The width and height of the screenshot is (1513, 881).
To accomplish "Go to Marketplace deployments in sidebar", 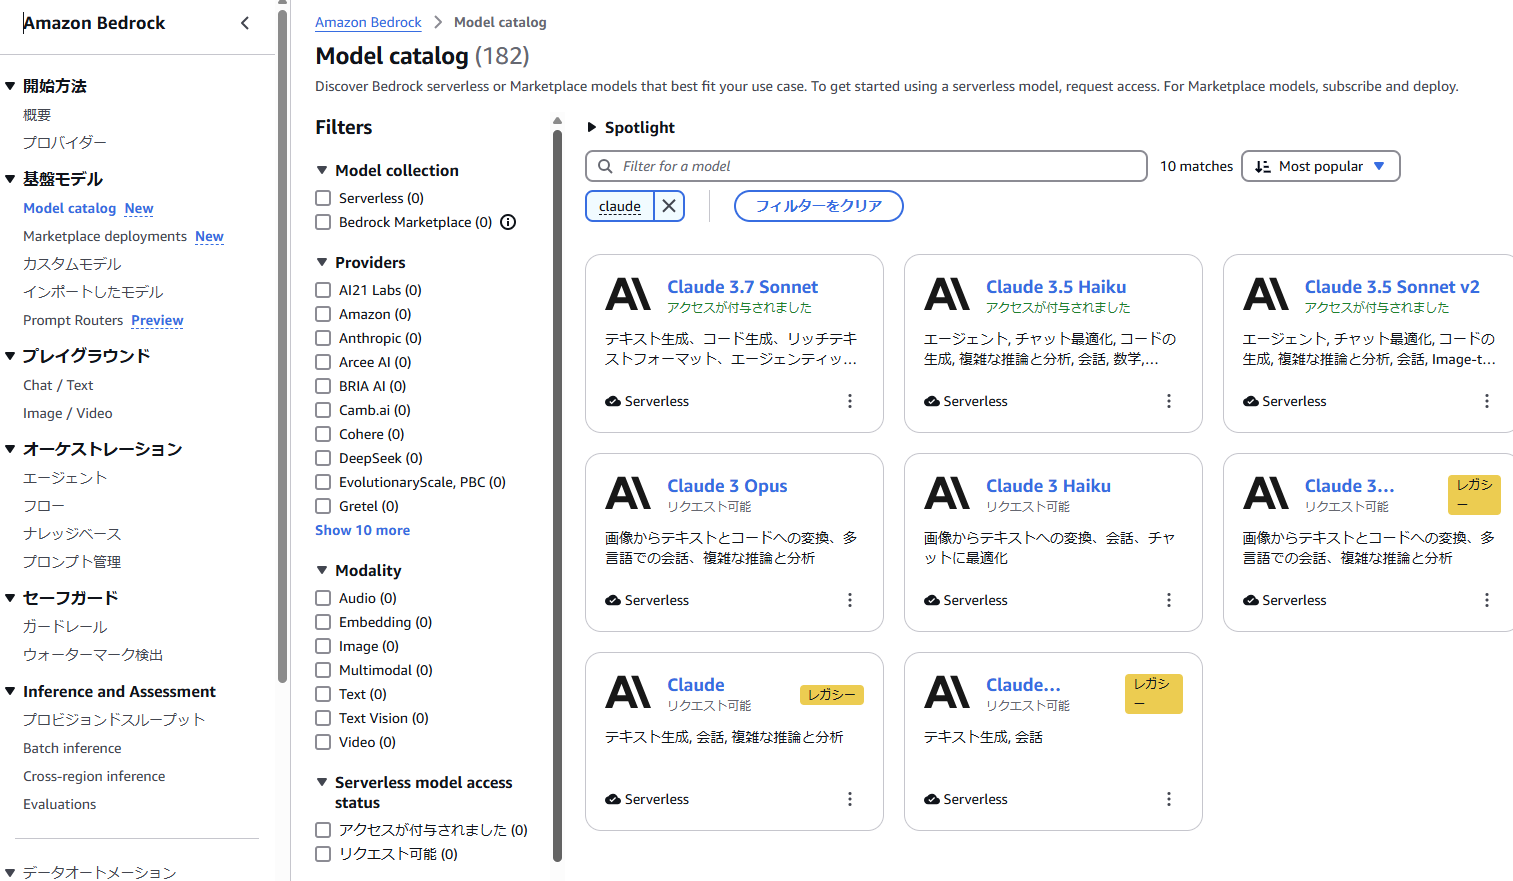I will pyautogui.click(x=105, y=236).
